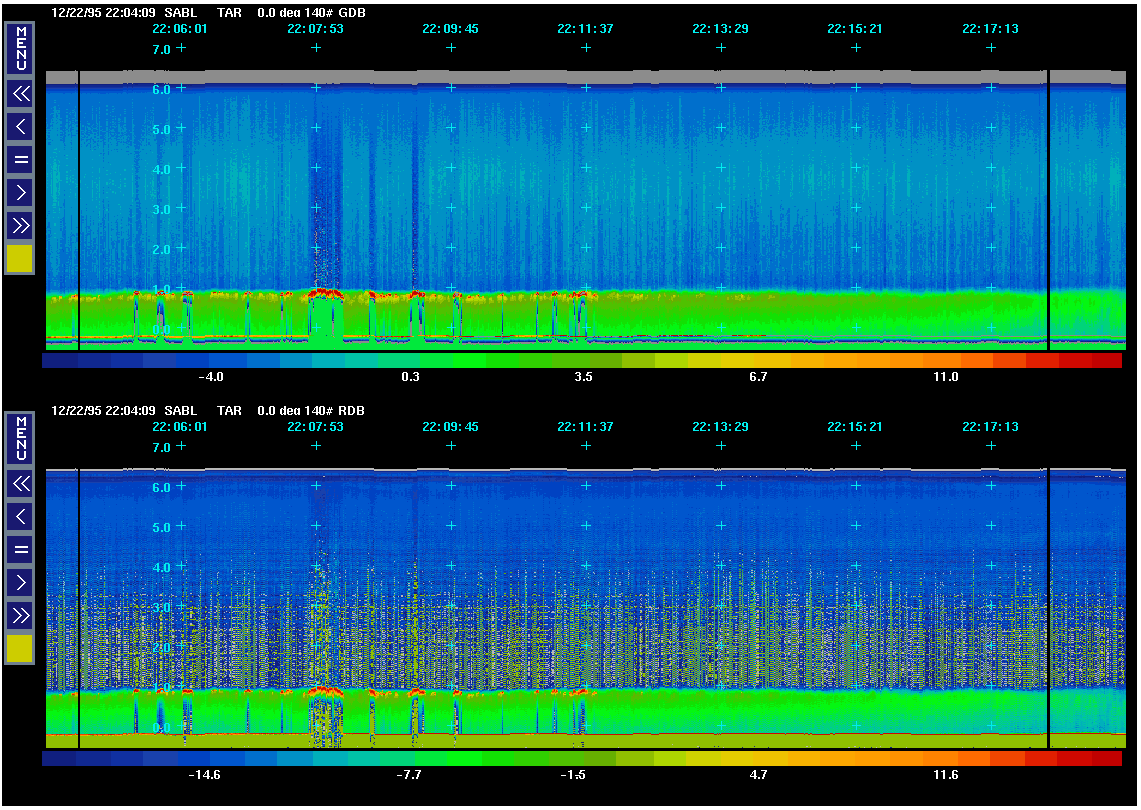Click double-right arrow in top GDB panel

point(20,224)
